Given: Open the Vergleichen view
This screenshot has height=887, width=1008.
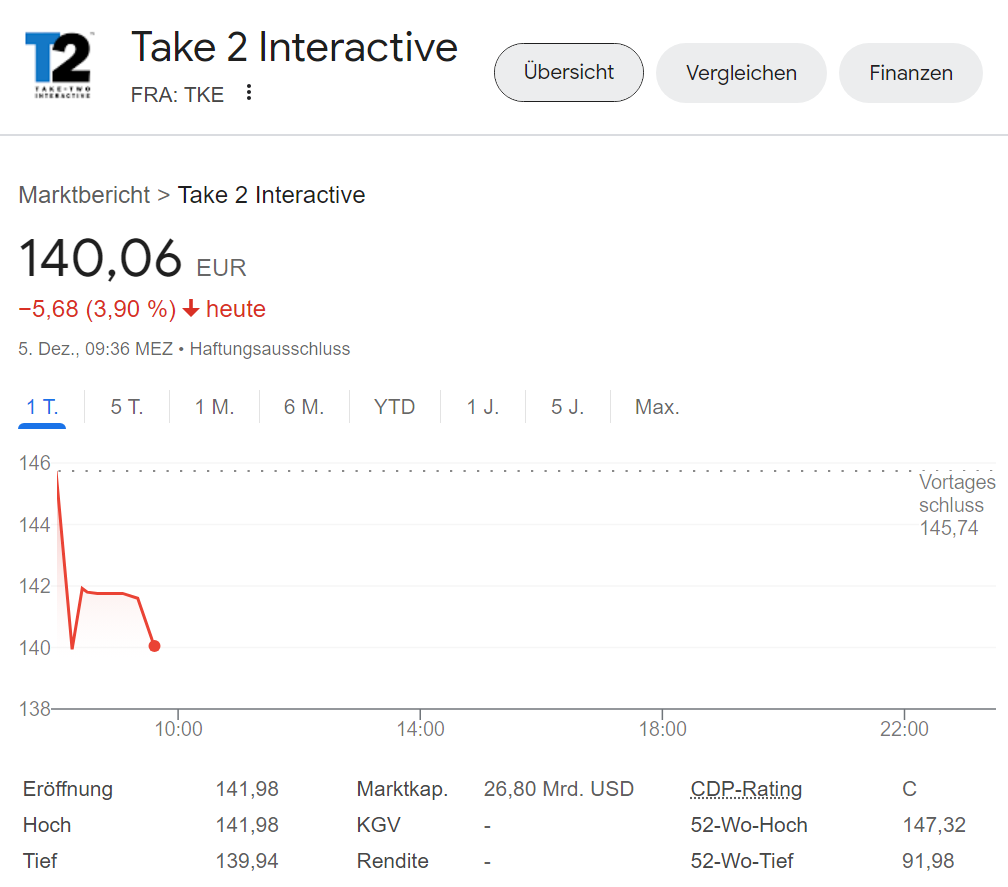Looking at the screenshot, I should [741, 73].
